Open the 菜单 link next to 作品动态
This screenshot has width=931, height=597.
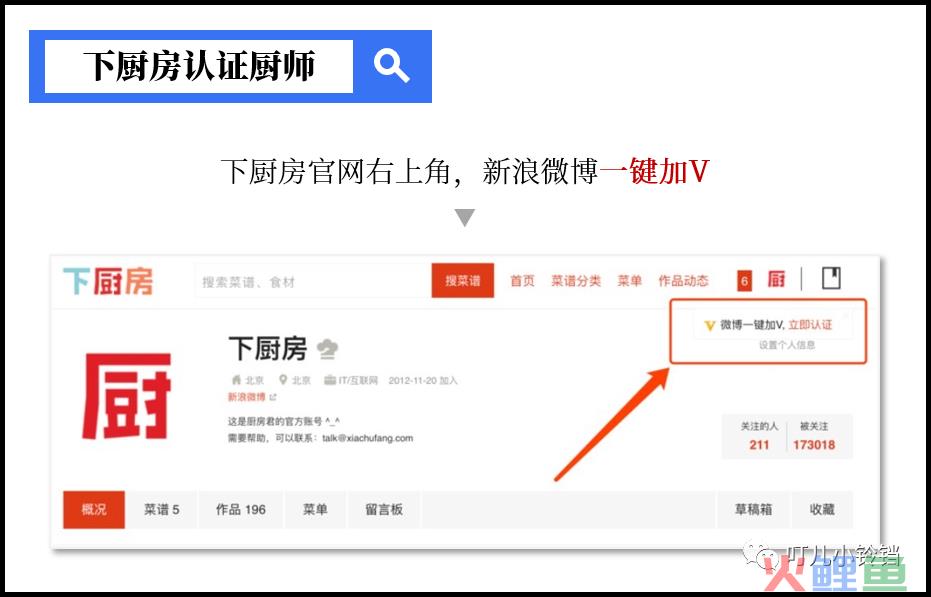629,281
